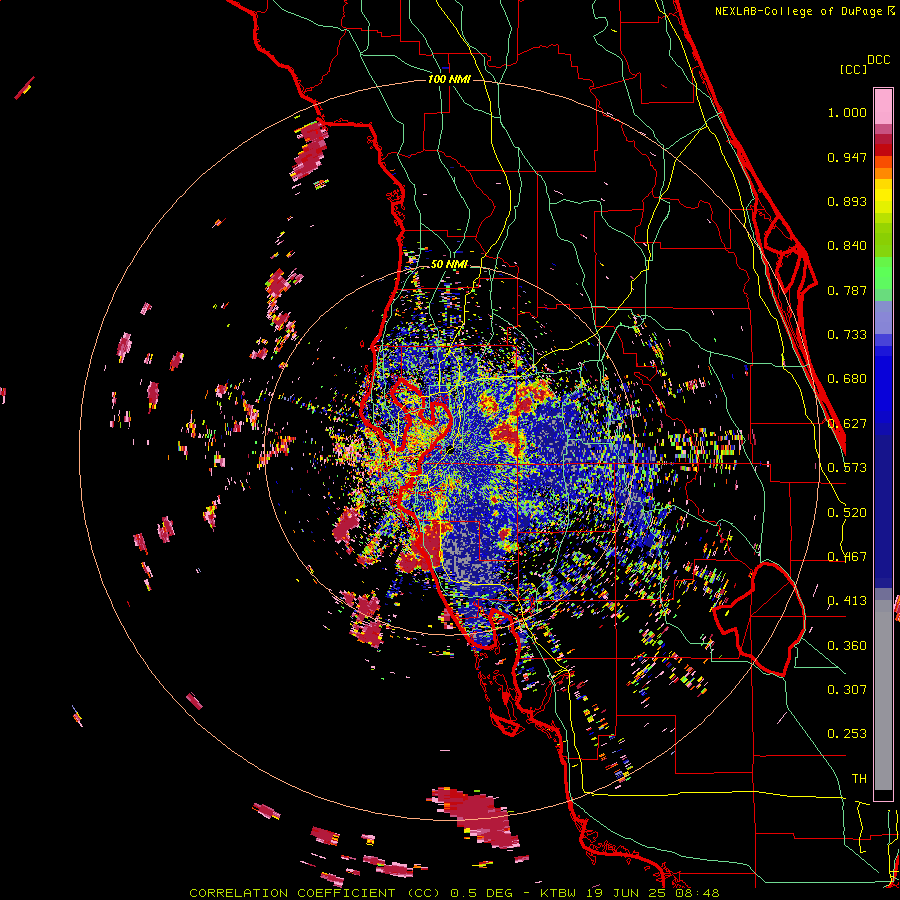Click the KTBW station identifier in the caption
Image resolution: width=900 pixels, height=900 pixels.
pyautogui.click(x=560, y=893)
